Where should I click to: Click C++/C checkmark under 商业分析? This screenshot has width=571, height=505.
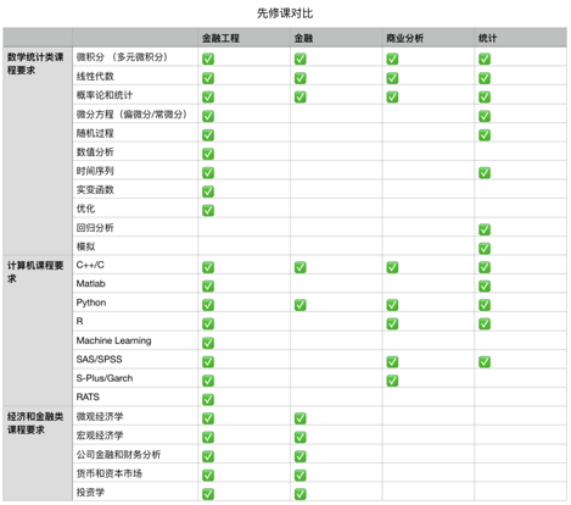point(393,267)
